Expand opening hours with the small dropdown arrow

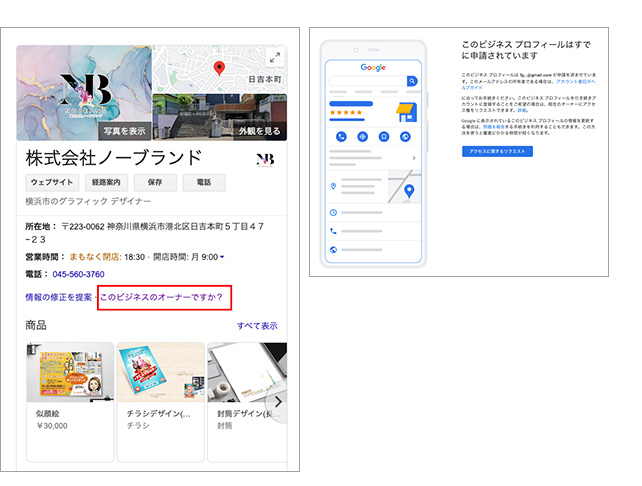(222, 257)
